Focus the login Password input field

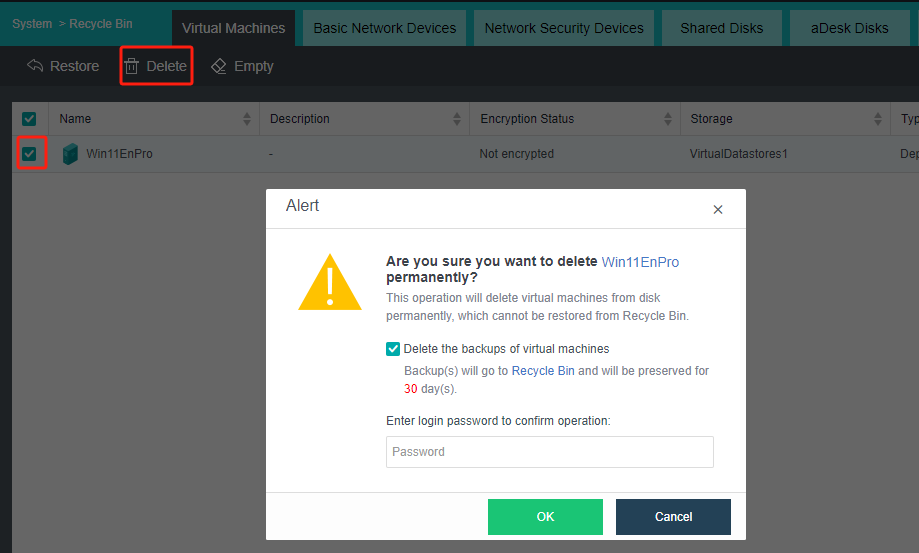(549, 452)
